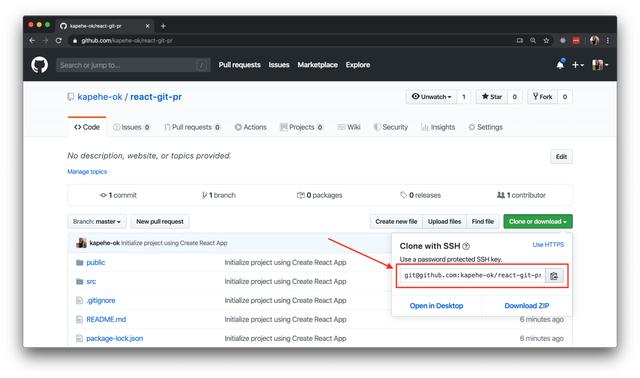The width and height of the screenshot is (640, 378).
Task: Copy SSH clone URL with clipboard icon
Action: (x=554, y=276)
